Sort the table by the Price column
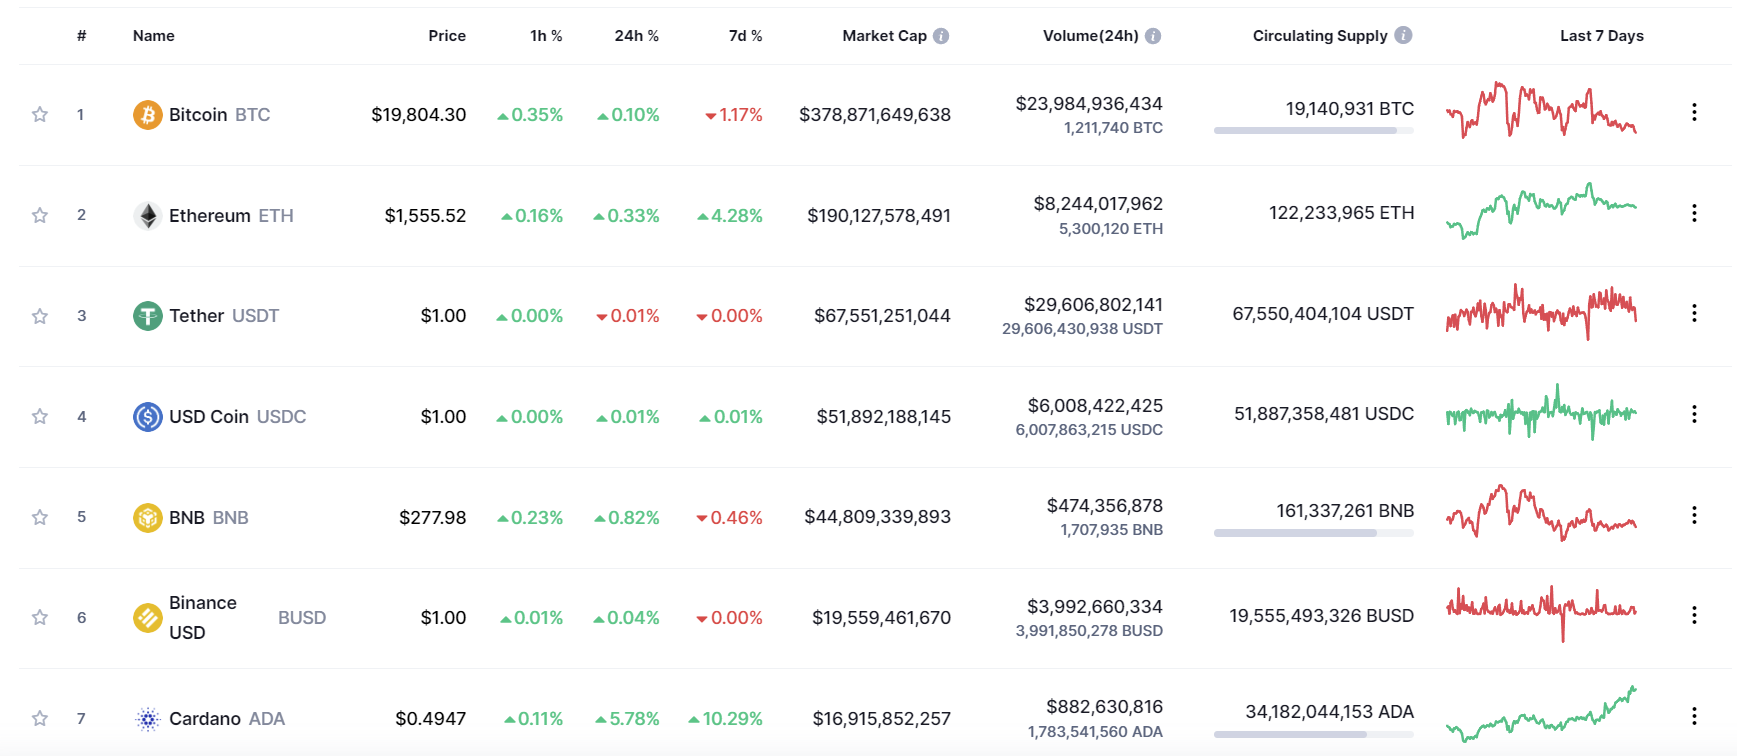The width and height of the screenshot is (1737, 756). [x=447, y=36]
